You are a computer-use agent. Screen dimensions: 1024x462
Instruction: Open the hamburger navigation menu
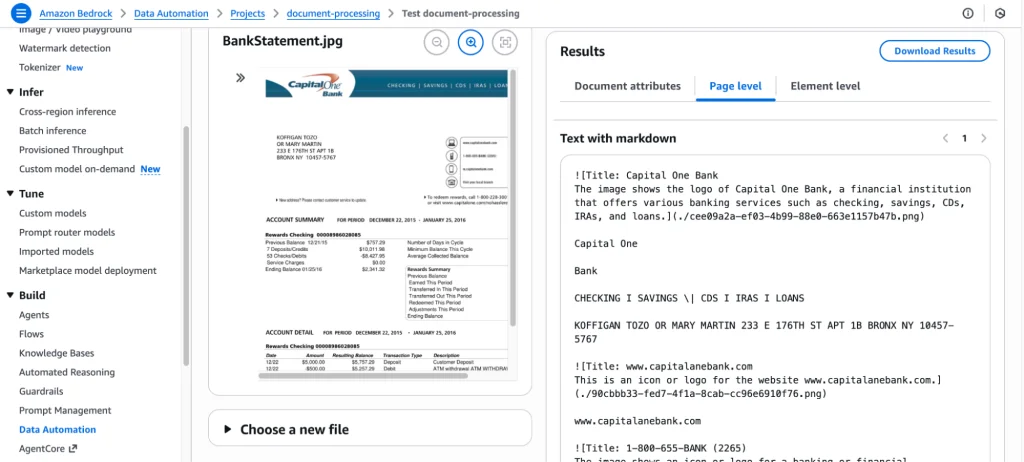[21, 13]
